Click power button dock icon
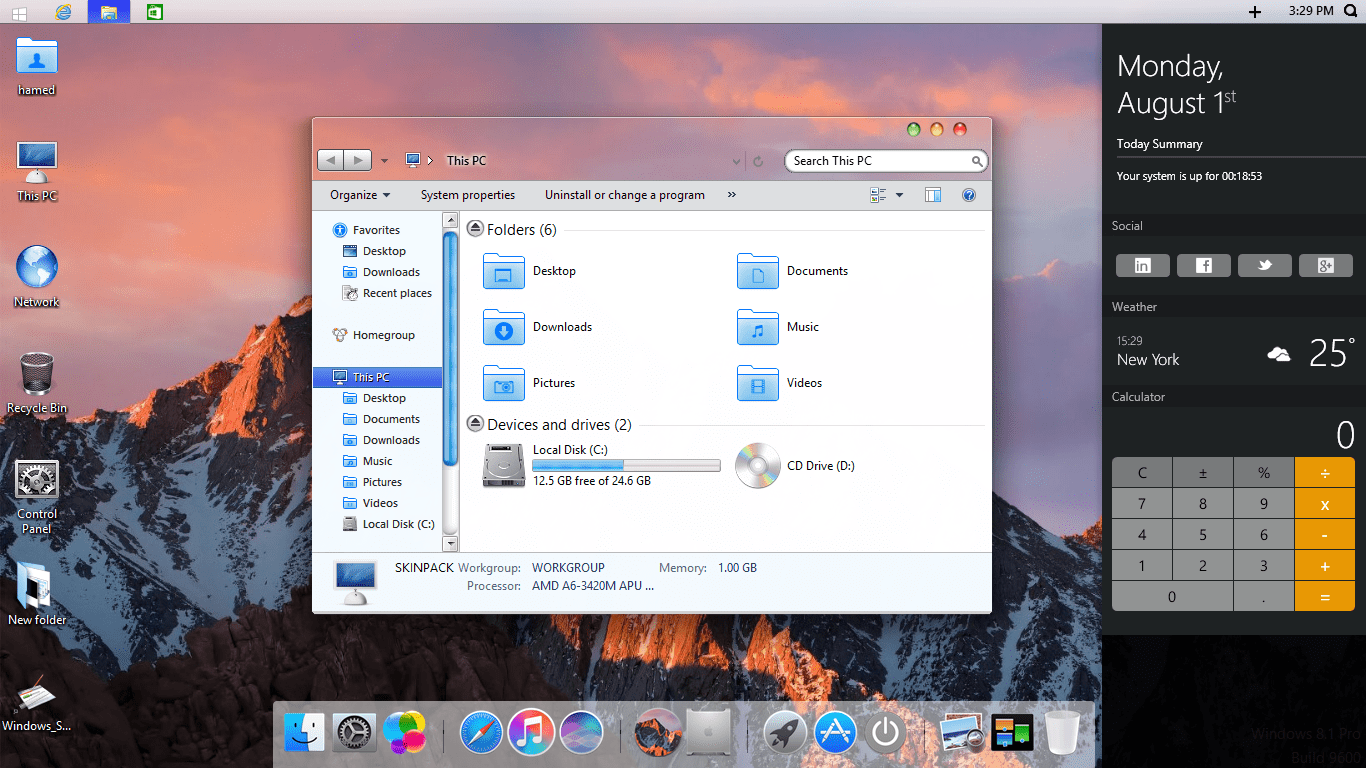Viewport: 1366px width, 768px height. tap(885, 733)
